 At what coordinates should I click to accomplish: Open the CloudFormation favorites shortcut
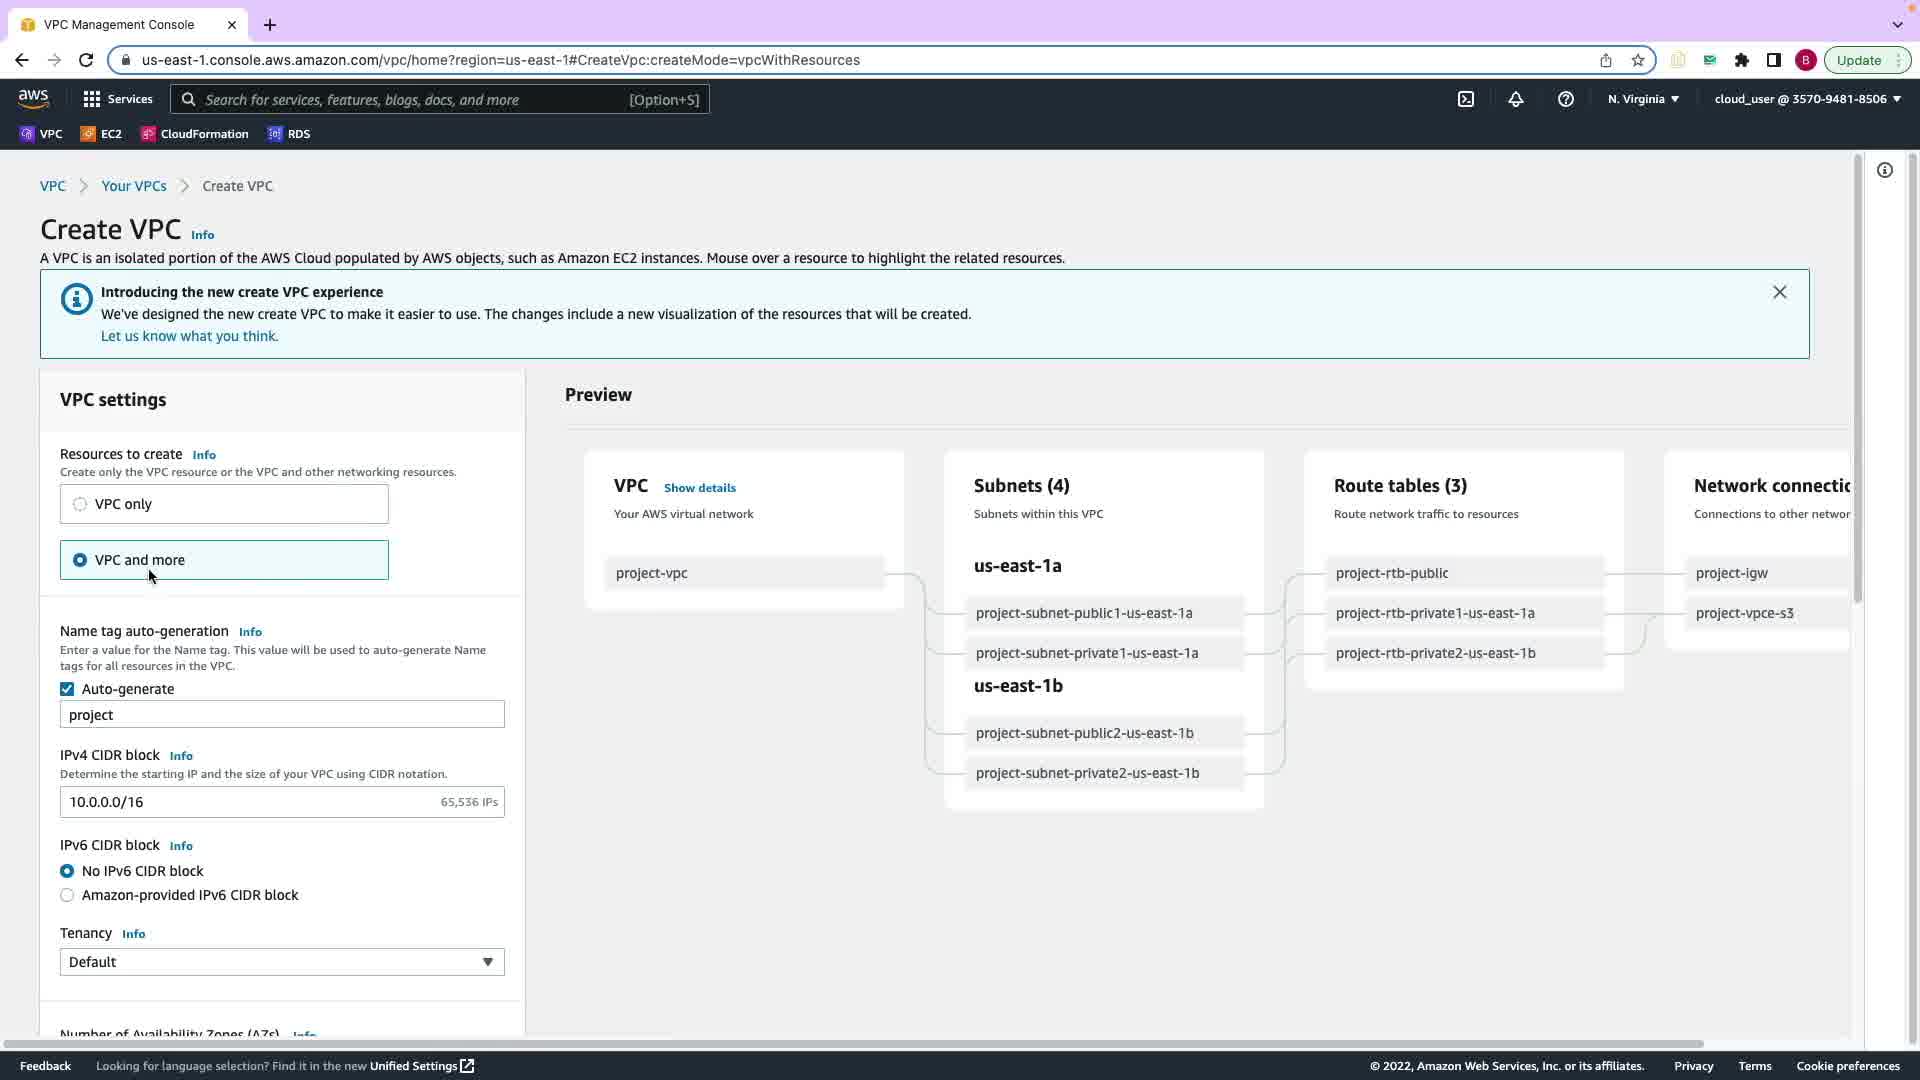coord(194,134)
